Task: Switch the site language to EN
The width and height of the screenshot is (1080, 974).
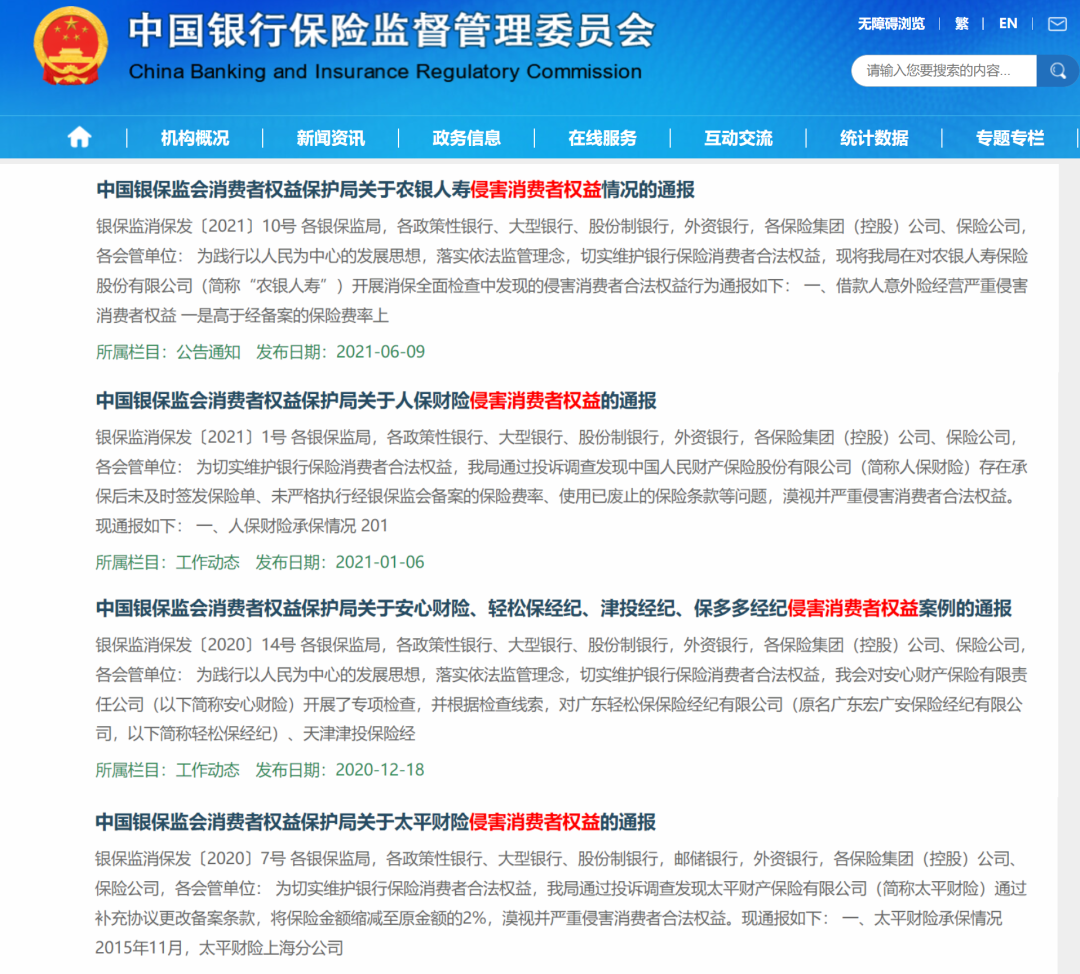Action: coord(1007,23)
